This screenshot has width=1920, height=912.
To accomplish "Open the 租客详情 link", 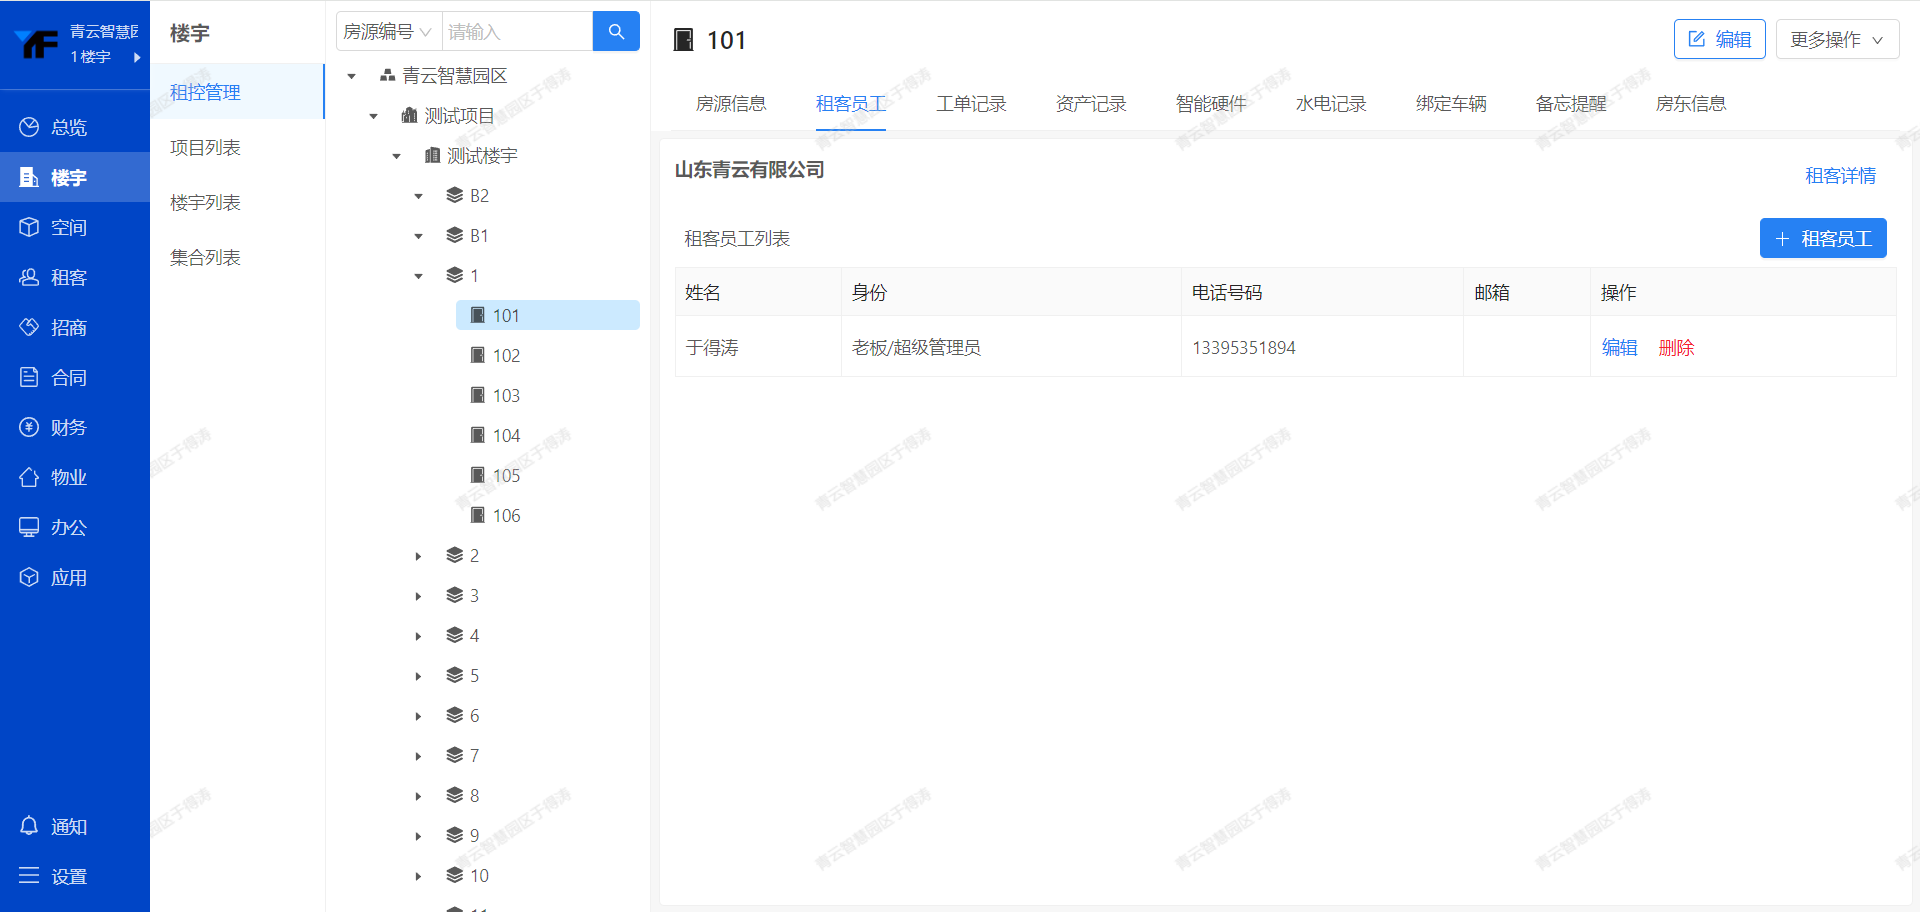I will (x=1840, y=176).
